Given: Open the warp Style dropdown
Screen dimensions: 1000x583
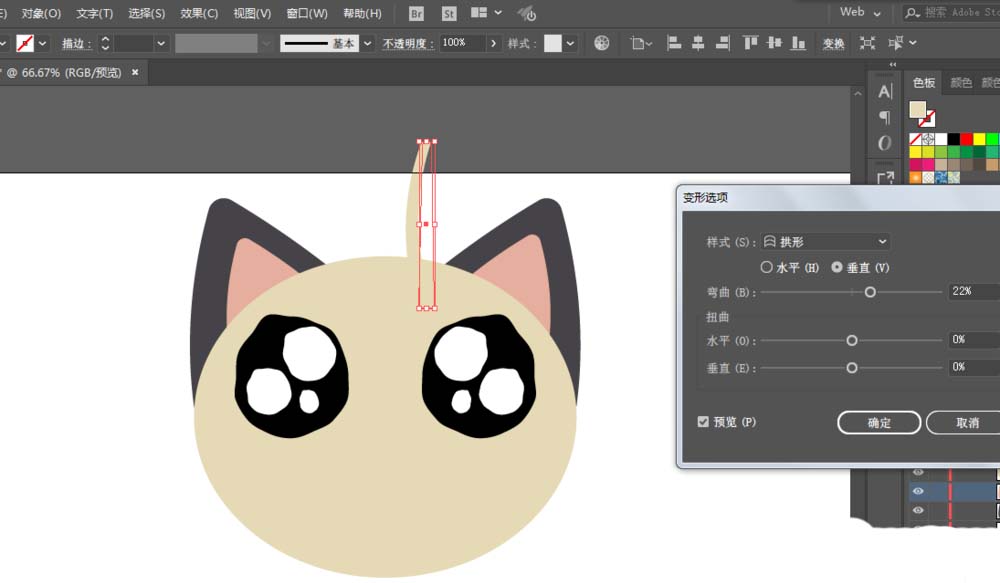Looking at the screenshot, I should coord(825,241).
